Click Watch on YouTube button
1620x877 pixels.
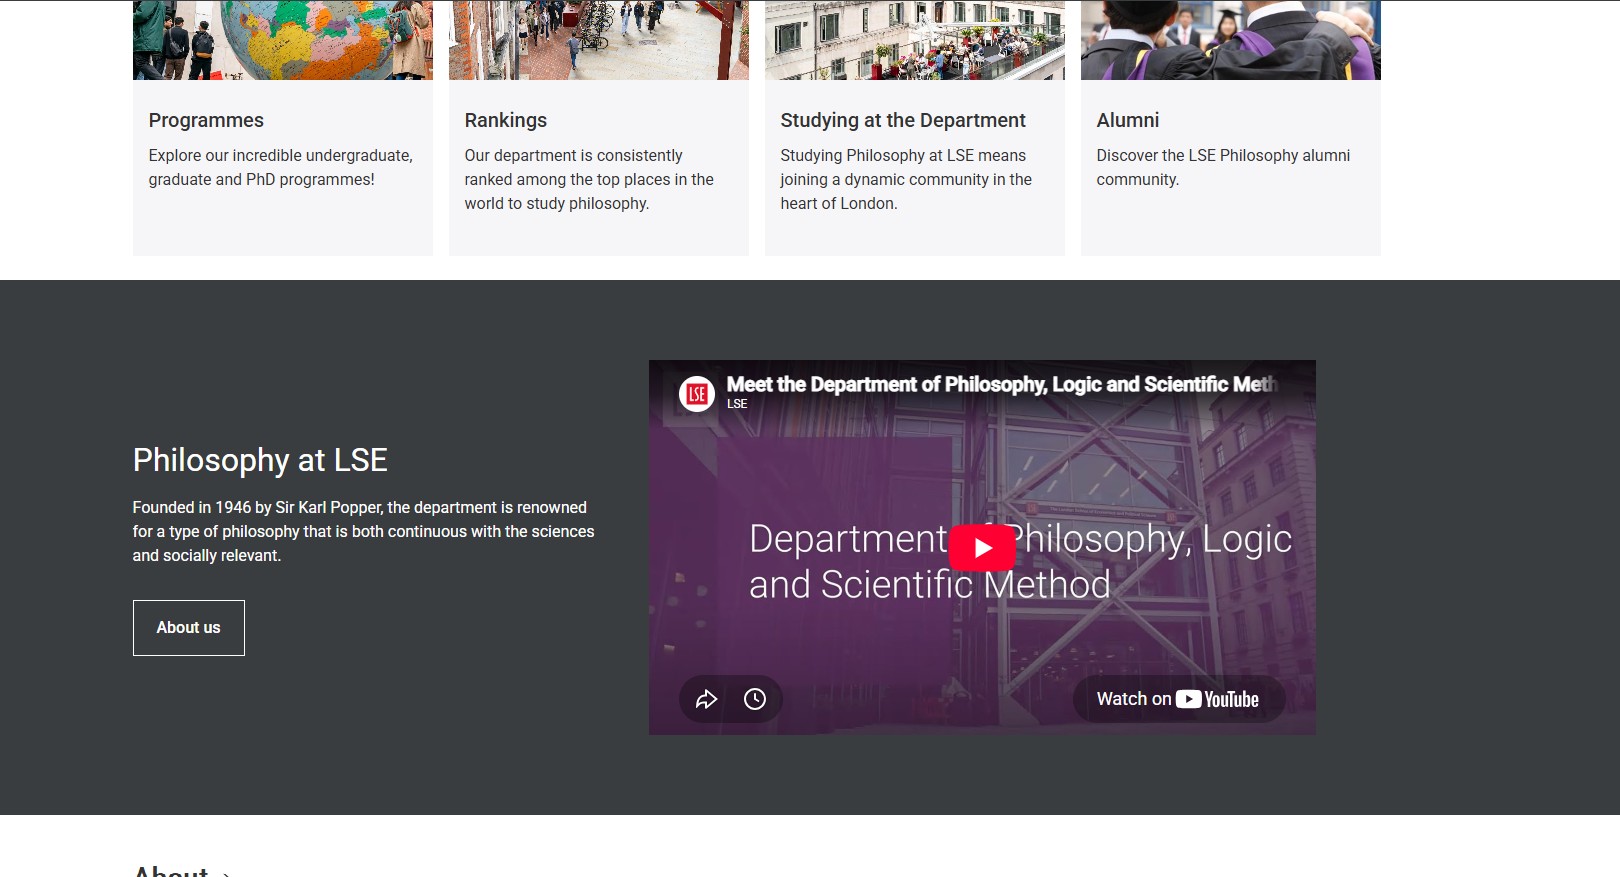(1178, 699)
